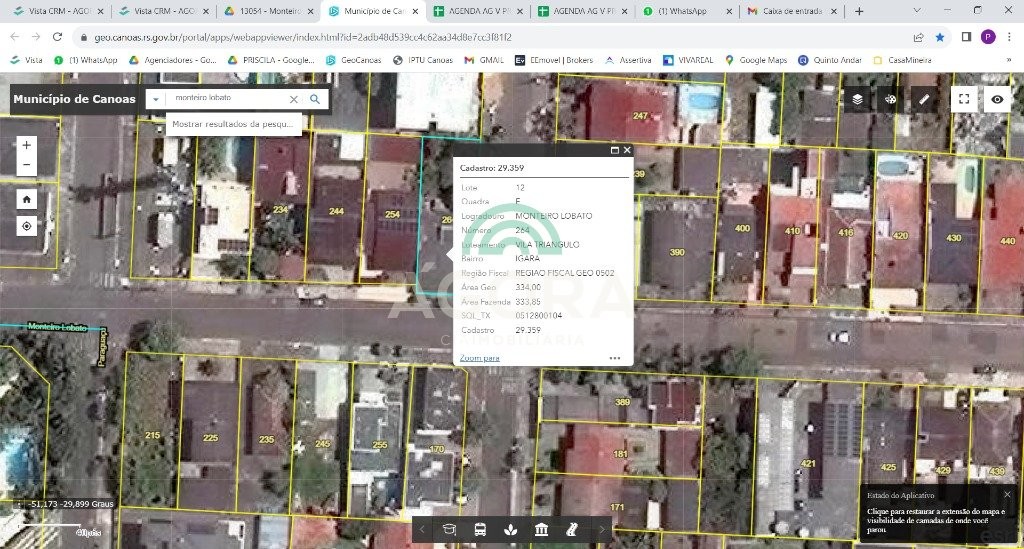
Task: Dismiss the Estado do Aplicativo notification
Action: [x=1007, y=494]
